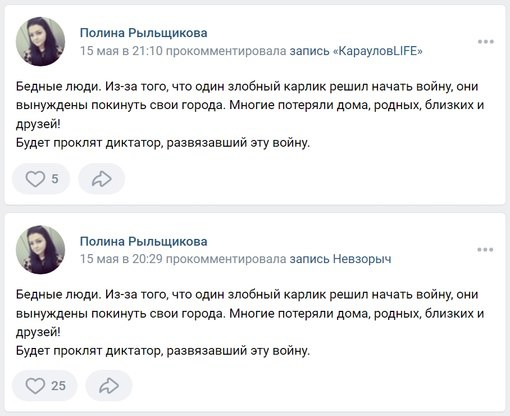The image size is (510, 416).
Task: Click the like count 25
Action: (x=58, y=386)
